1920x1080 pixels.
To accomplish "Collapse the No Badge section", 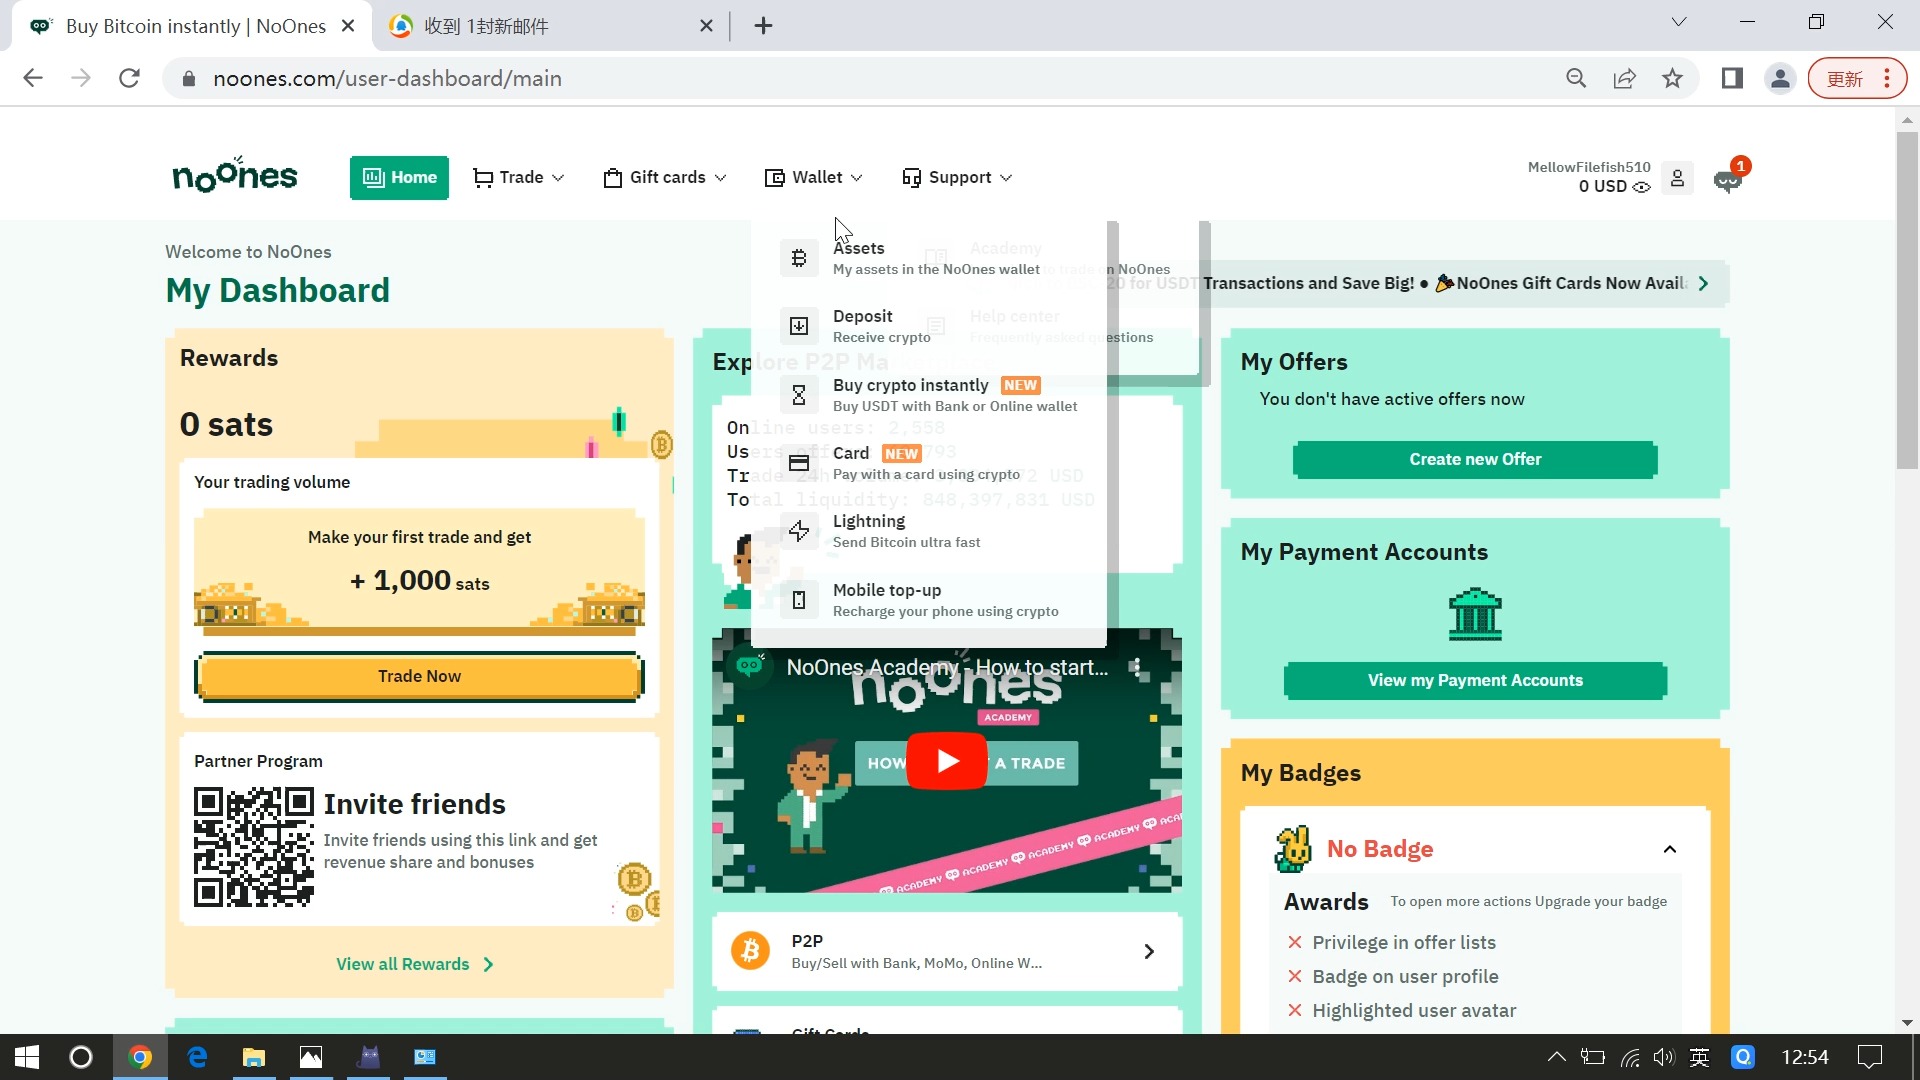I will 1669,849.
